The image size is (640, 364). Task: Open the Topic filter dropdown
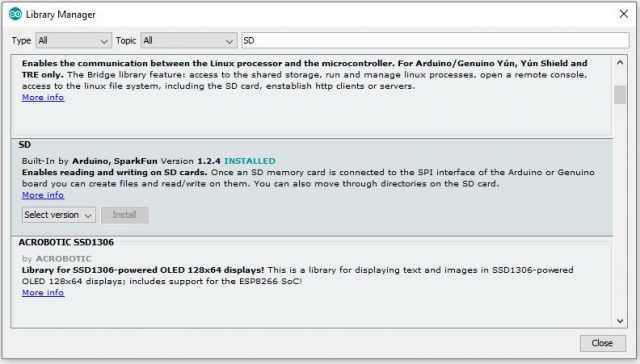tap(189, 41)
